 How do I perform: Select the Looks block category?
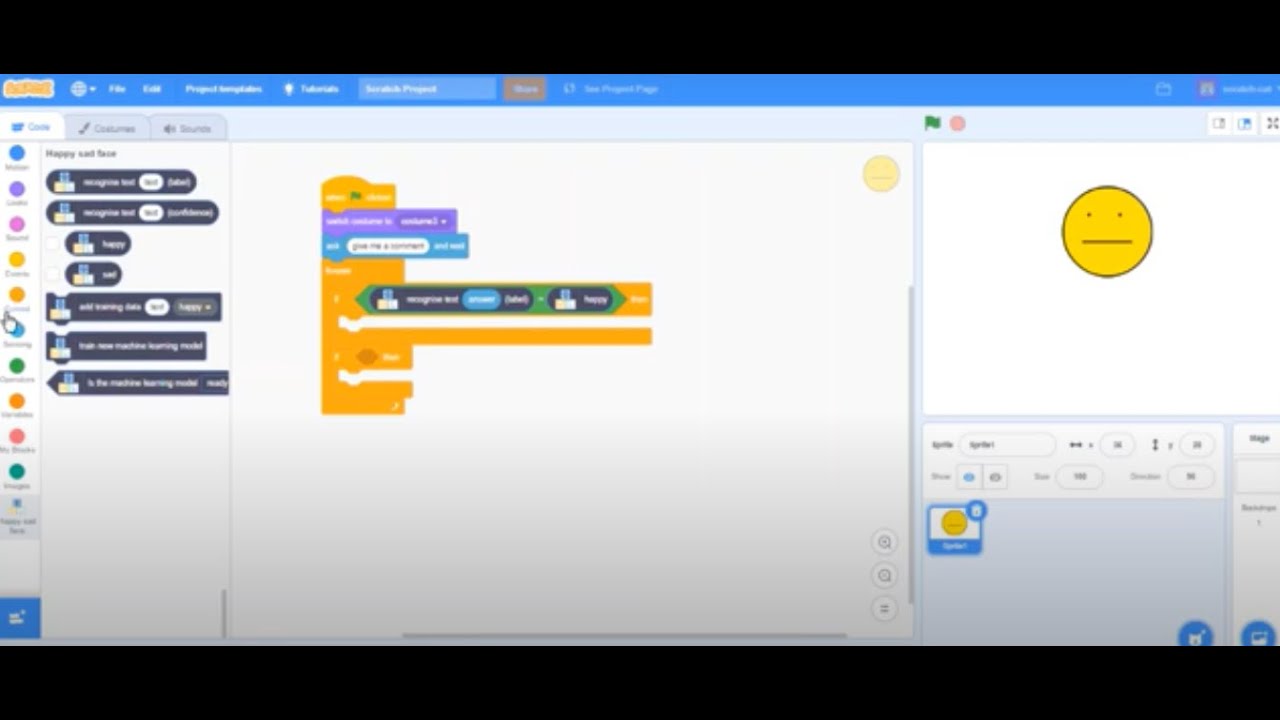(17, 193)
